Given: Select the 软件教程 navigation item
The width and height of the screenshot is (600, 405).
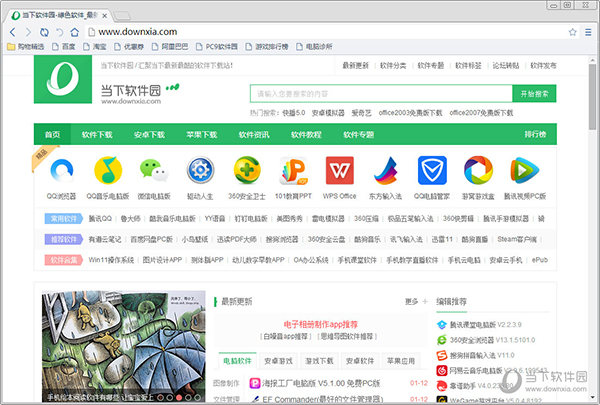Looking at the screenshot, I should [306, 134].
